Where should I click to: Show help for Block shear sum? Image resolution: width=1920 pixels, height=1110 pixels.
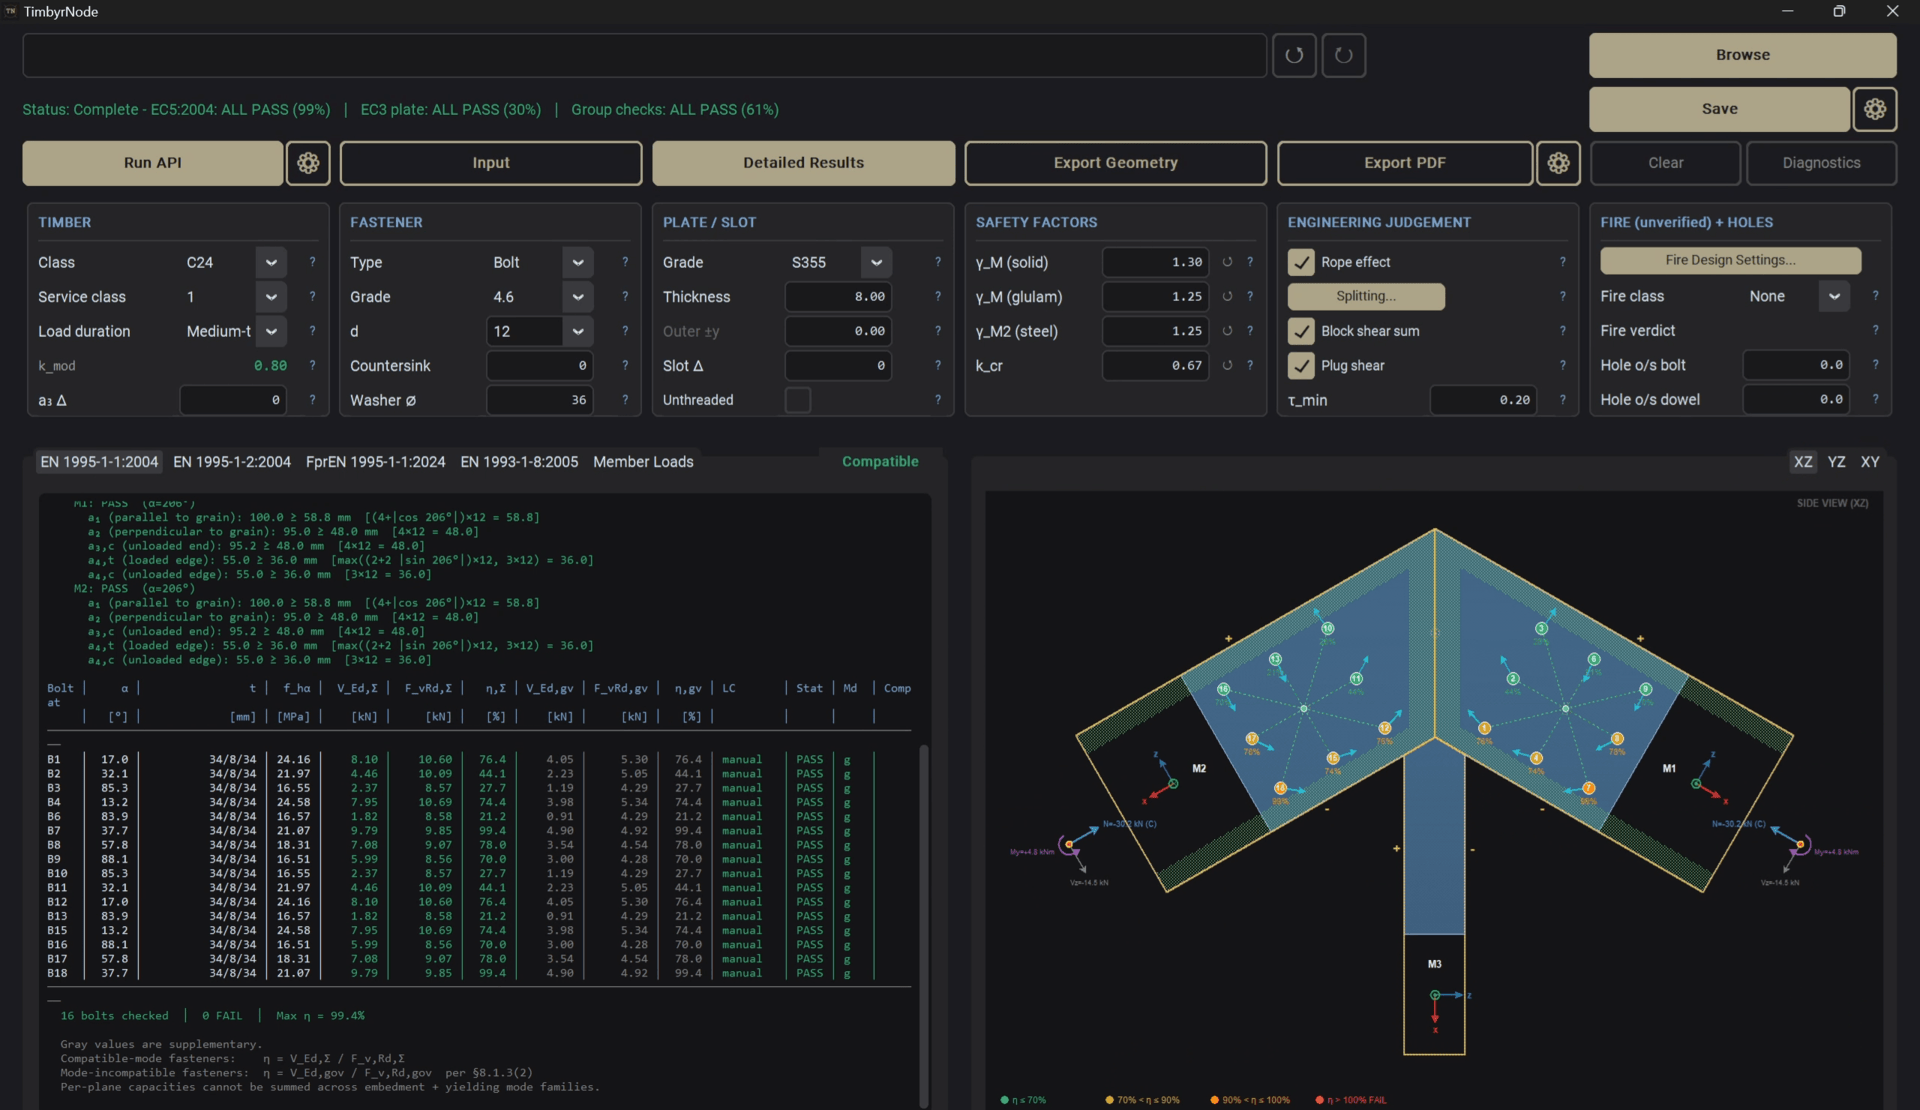1562,331
